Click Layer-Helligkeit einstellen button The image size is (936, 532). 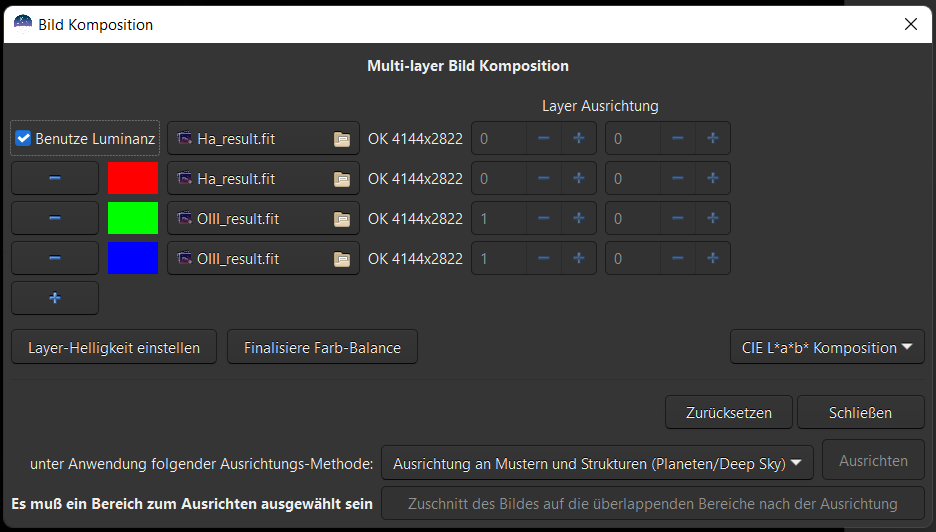click(114, 347)
